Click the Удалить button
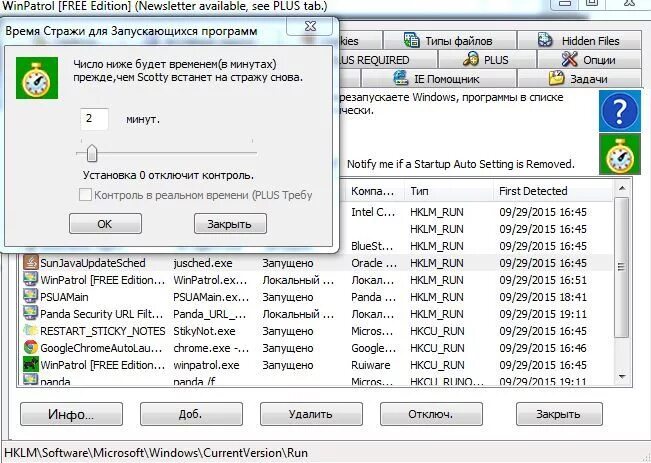This screenshot has width=651, height=463. 311,414
